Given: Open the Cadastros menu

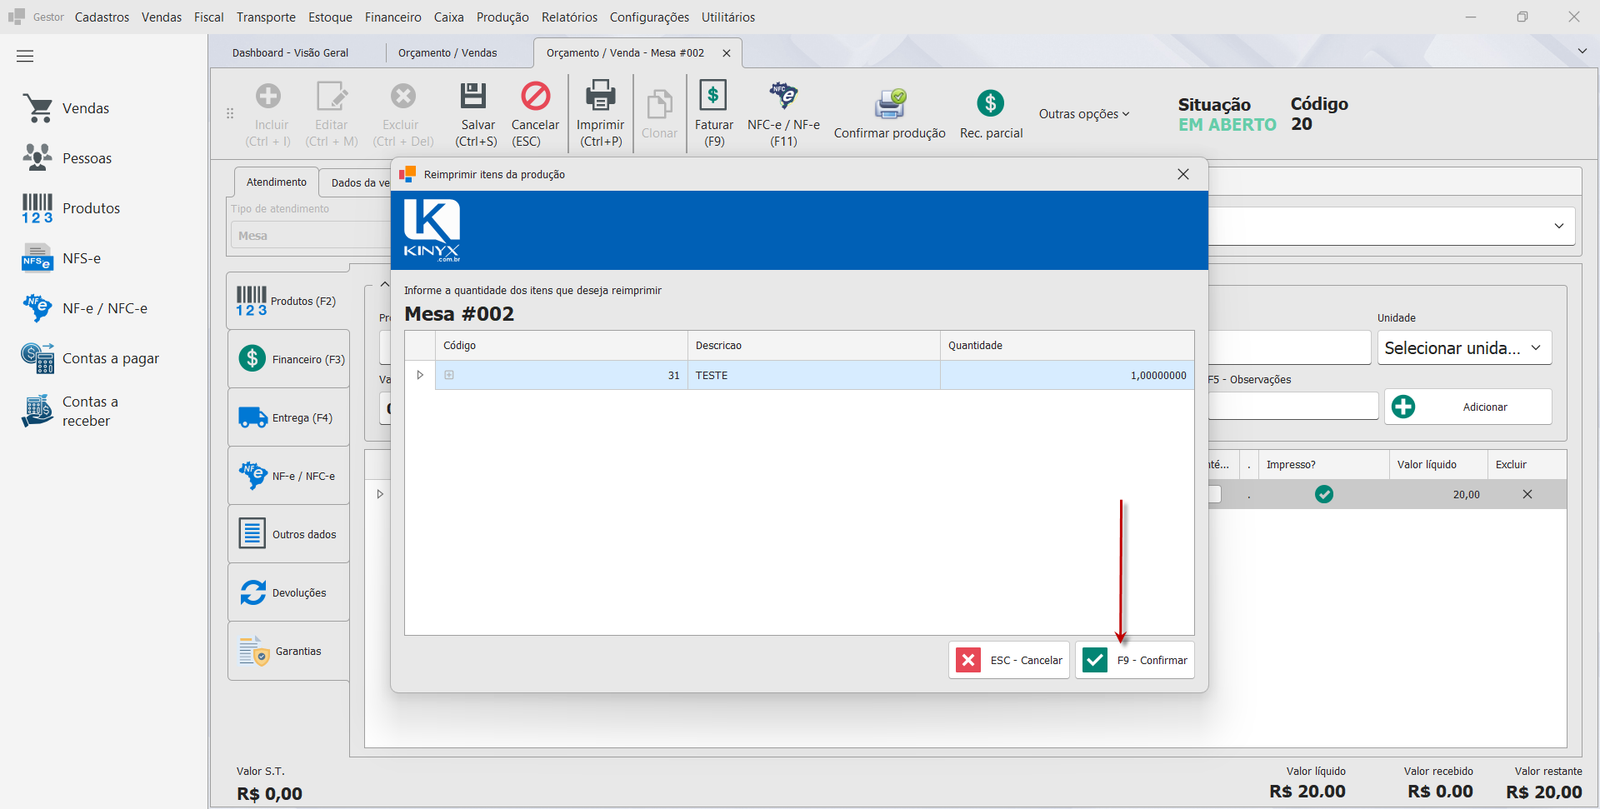Looking at the screenshot, I should pyautogui.click(x=102, y=17).
